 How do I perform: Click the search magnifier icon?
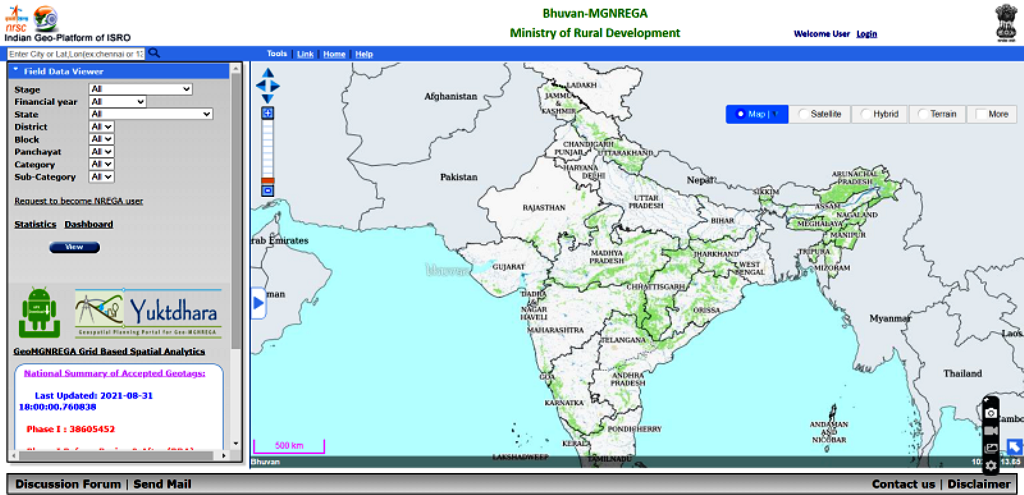pyautogui.click(x=154, y=54)
